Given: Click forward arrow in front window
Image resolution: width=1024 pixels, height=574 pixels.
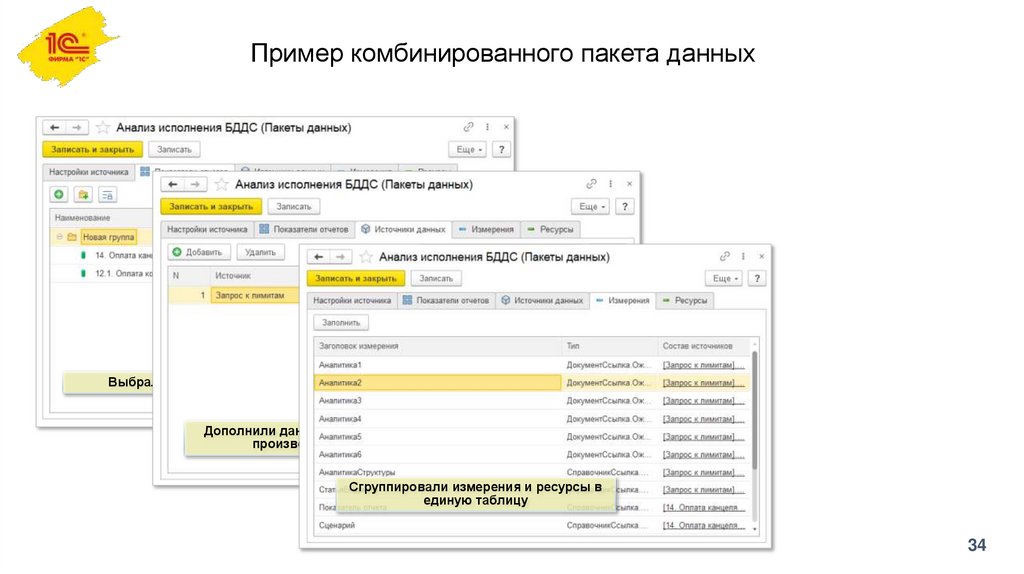Looking at the screenshot, I should click(340, 257).
